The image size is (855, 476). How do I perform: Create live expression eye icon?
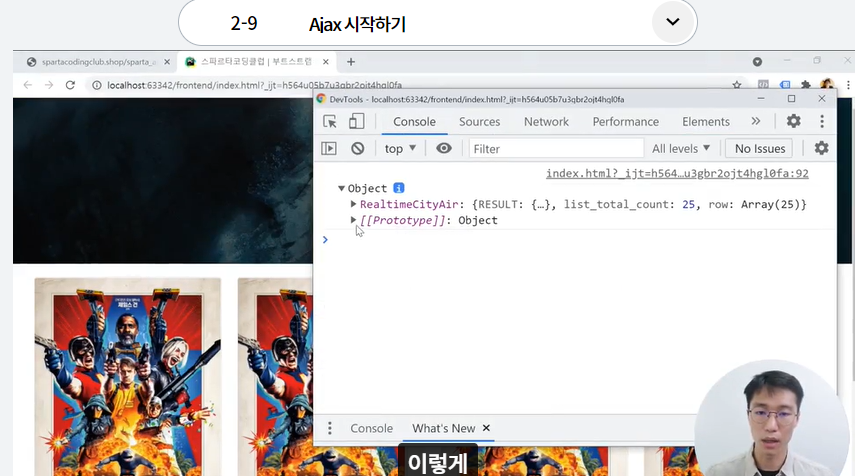point(444,148)
